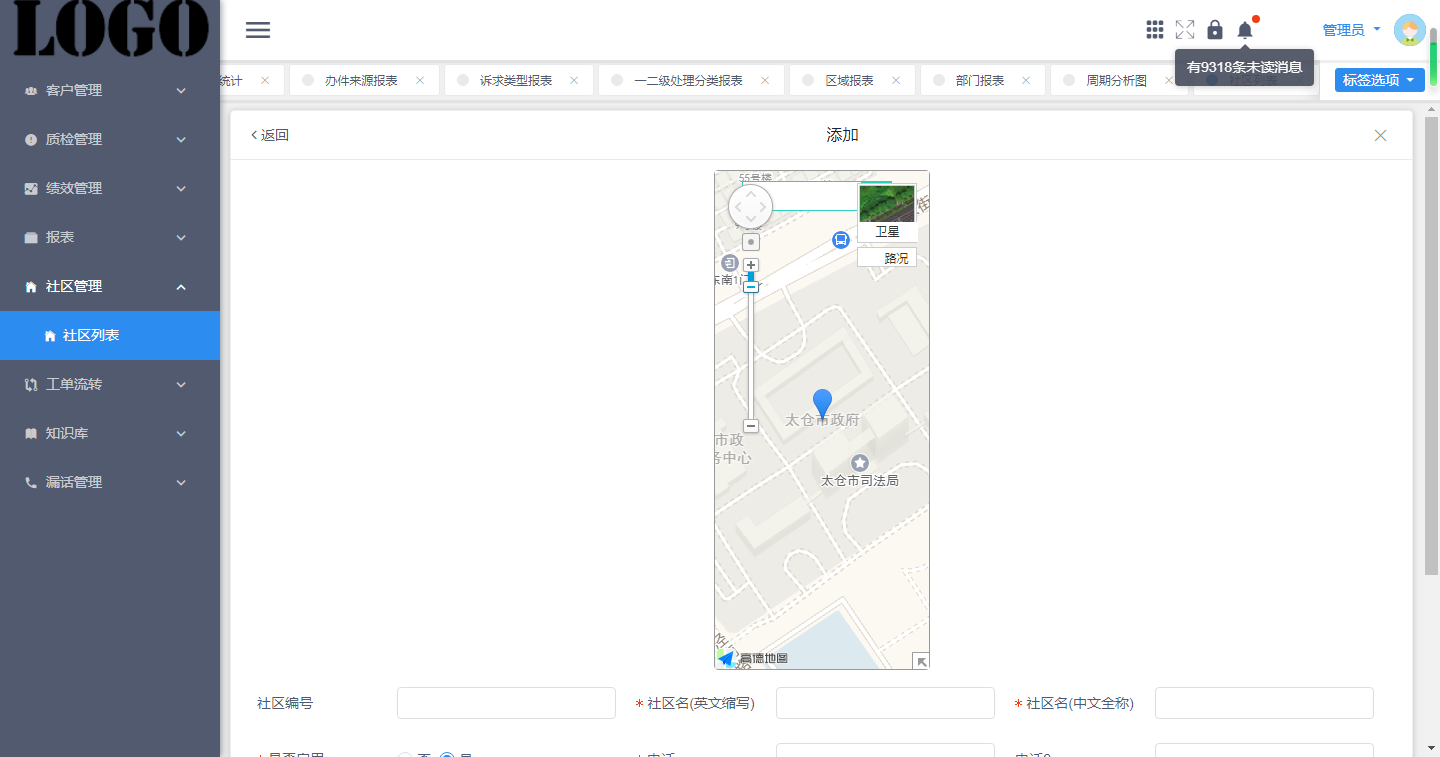Click the 质检管理 sidebar icon

31,140
